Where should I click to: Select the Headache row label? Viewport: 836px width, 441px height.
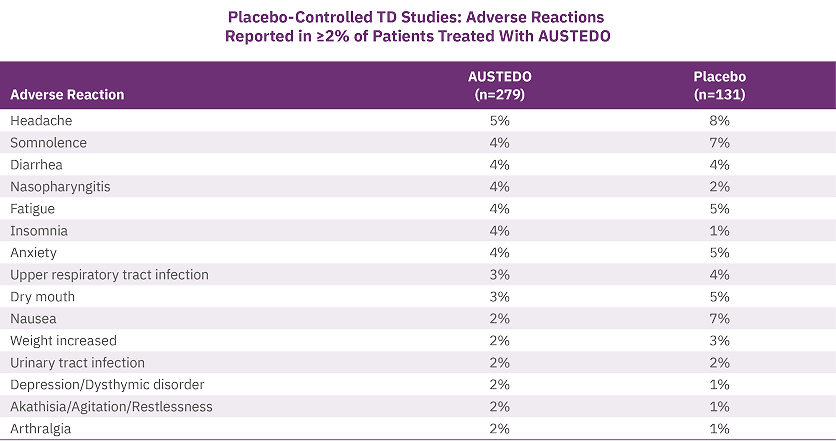[41, 121]
